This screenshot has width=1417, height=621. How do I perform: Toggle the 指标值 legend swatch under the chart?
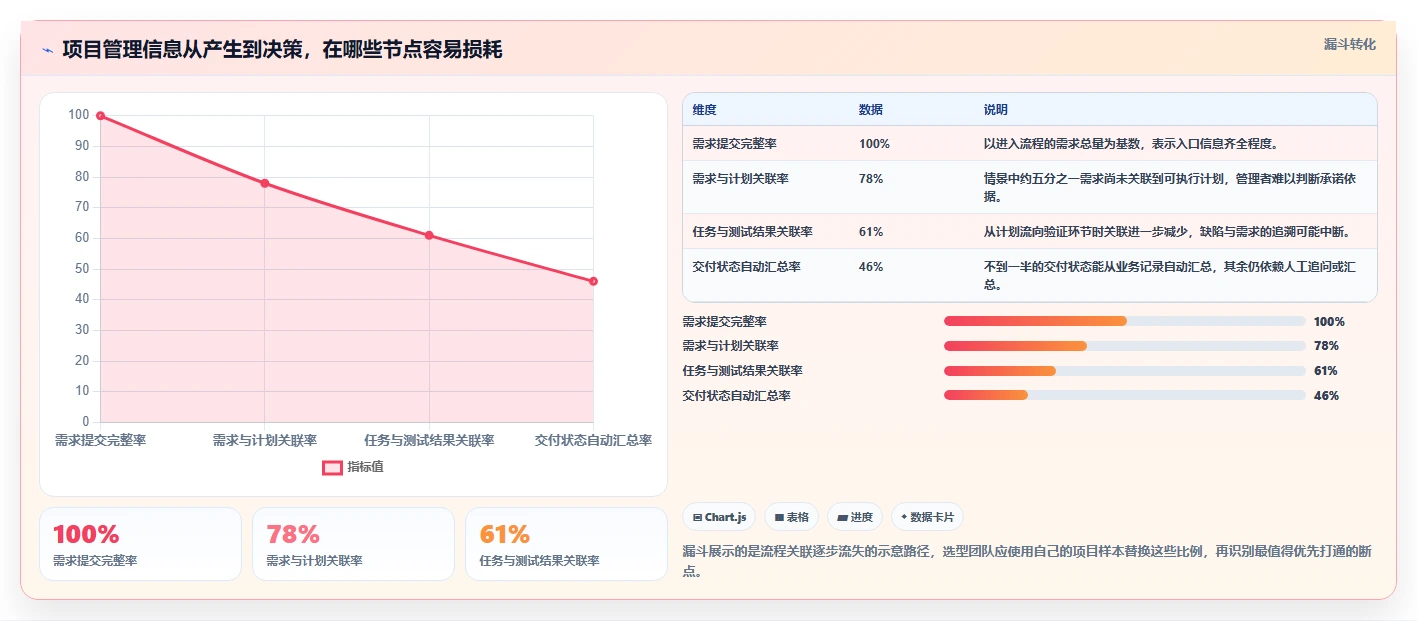332,467
